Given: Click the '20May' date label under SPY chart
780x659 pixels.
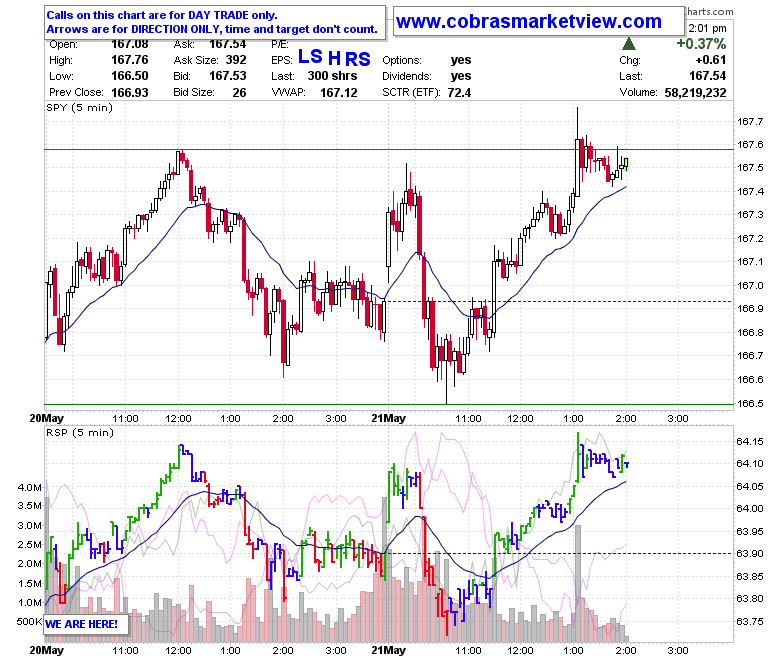Looking at the screenshot, I should 47,418.
